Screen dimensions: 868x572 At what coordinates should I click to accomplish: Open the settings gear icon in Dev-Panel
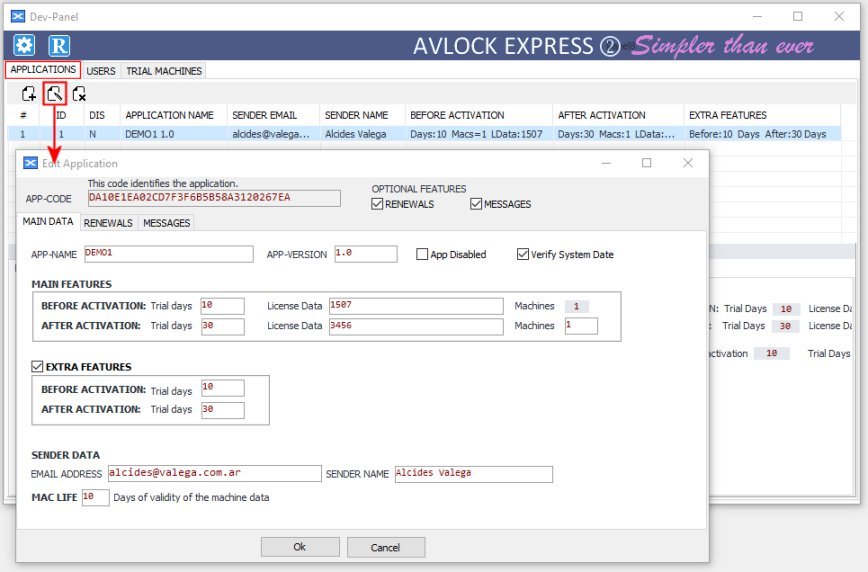[x=24, y=45]
